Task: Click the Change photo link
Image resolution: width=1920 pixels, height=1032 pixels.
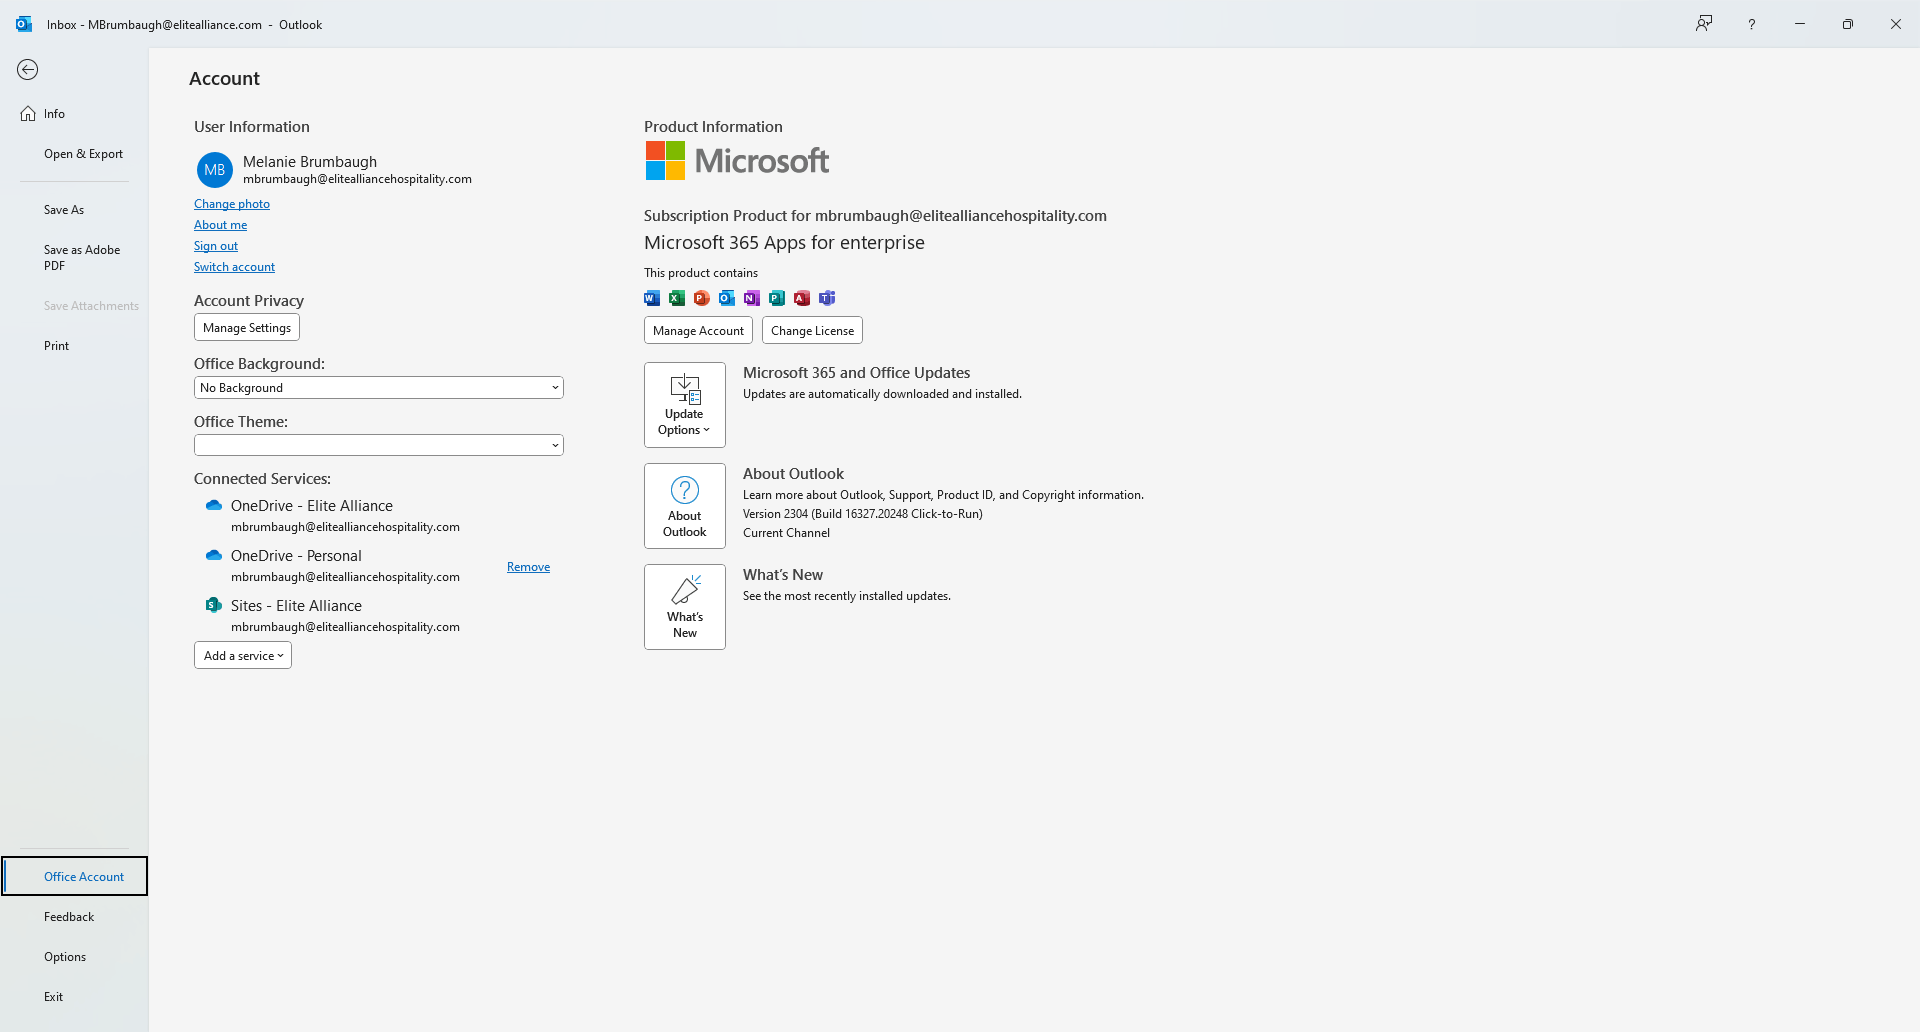Action: tap(232, 204)
